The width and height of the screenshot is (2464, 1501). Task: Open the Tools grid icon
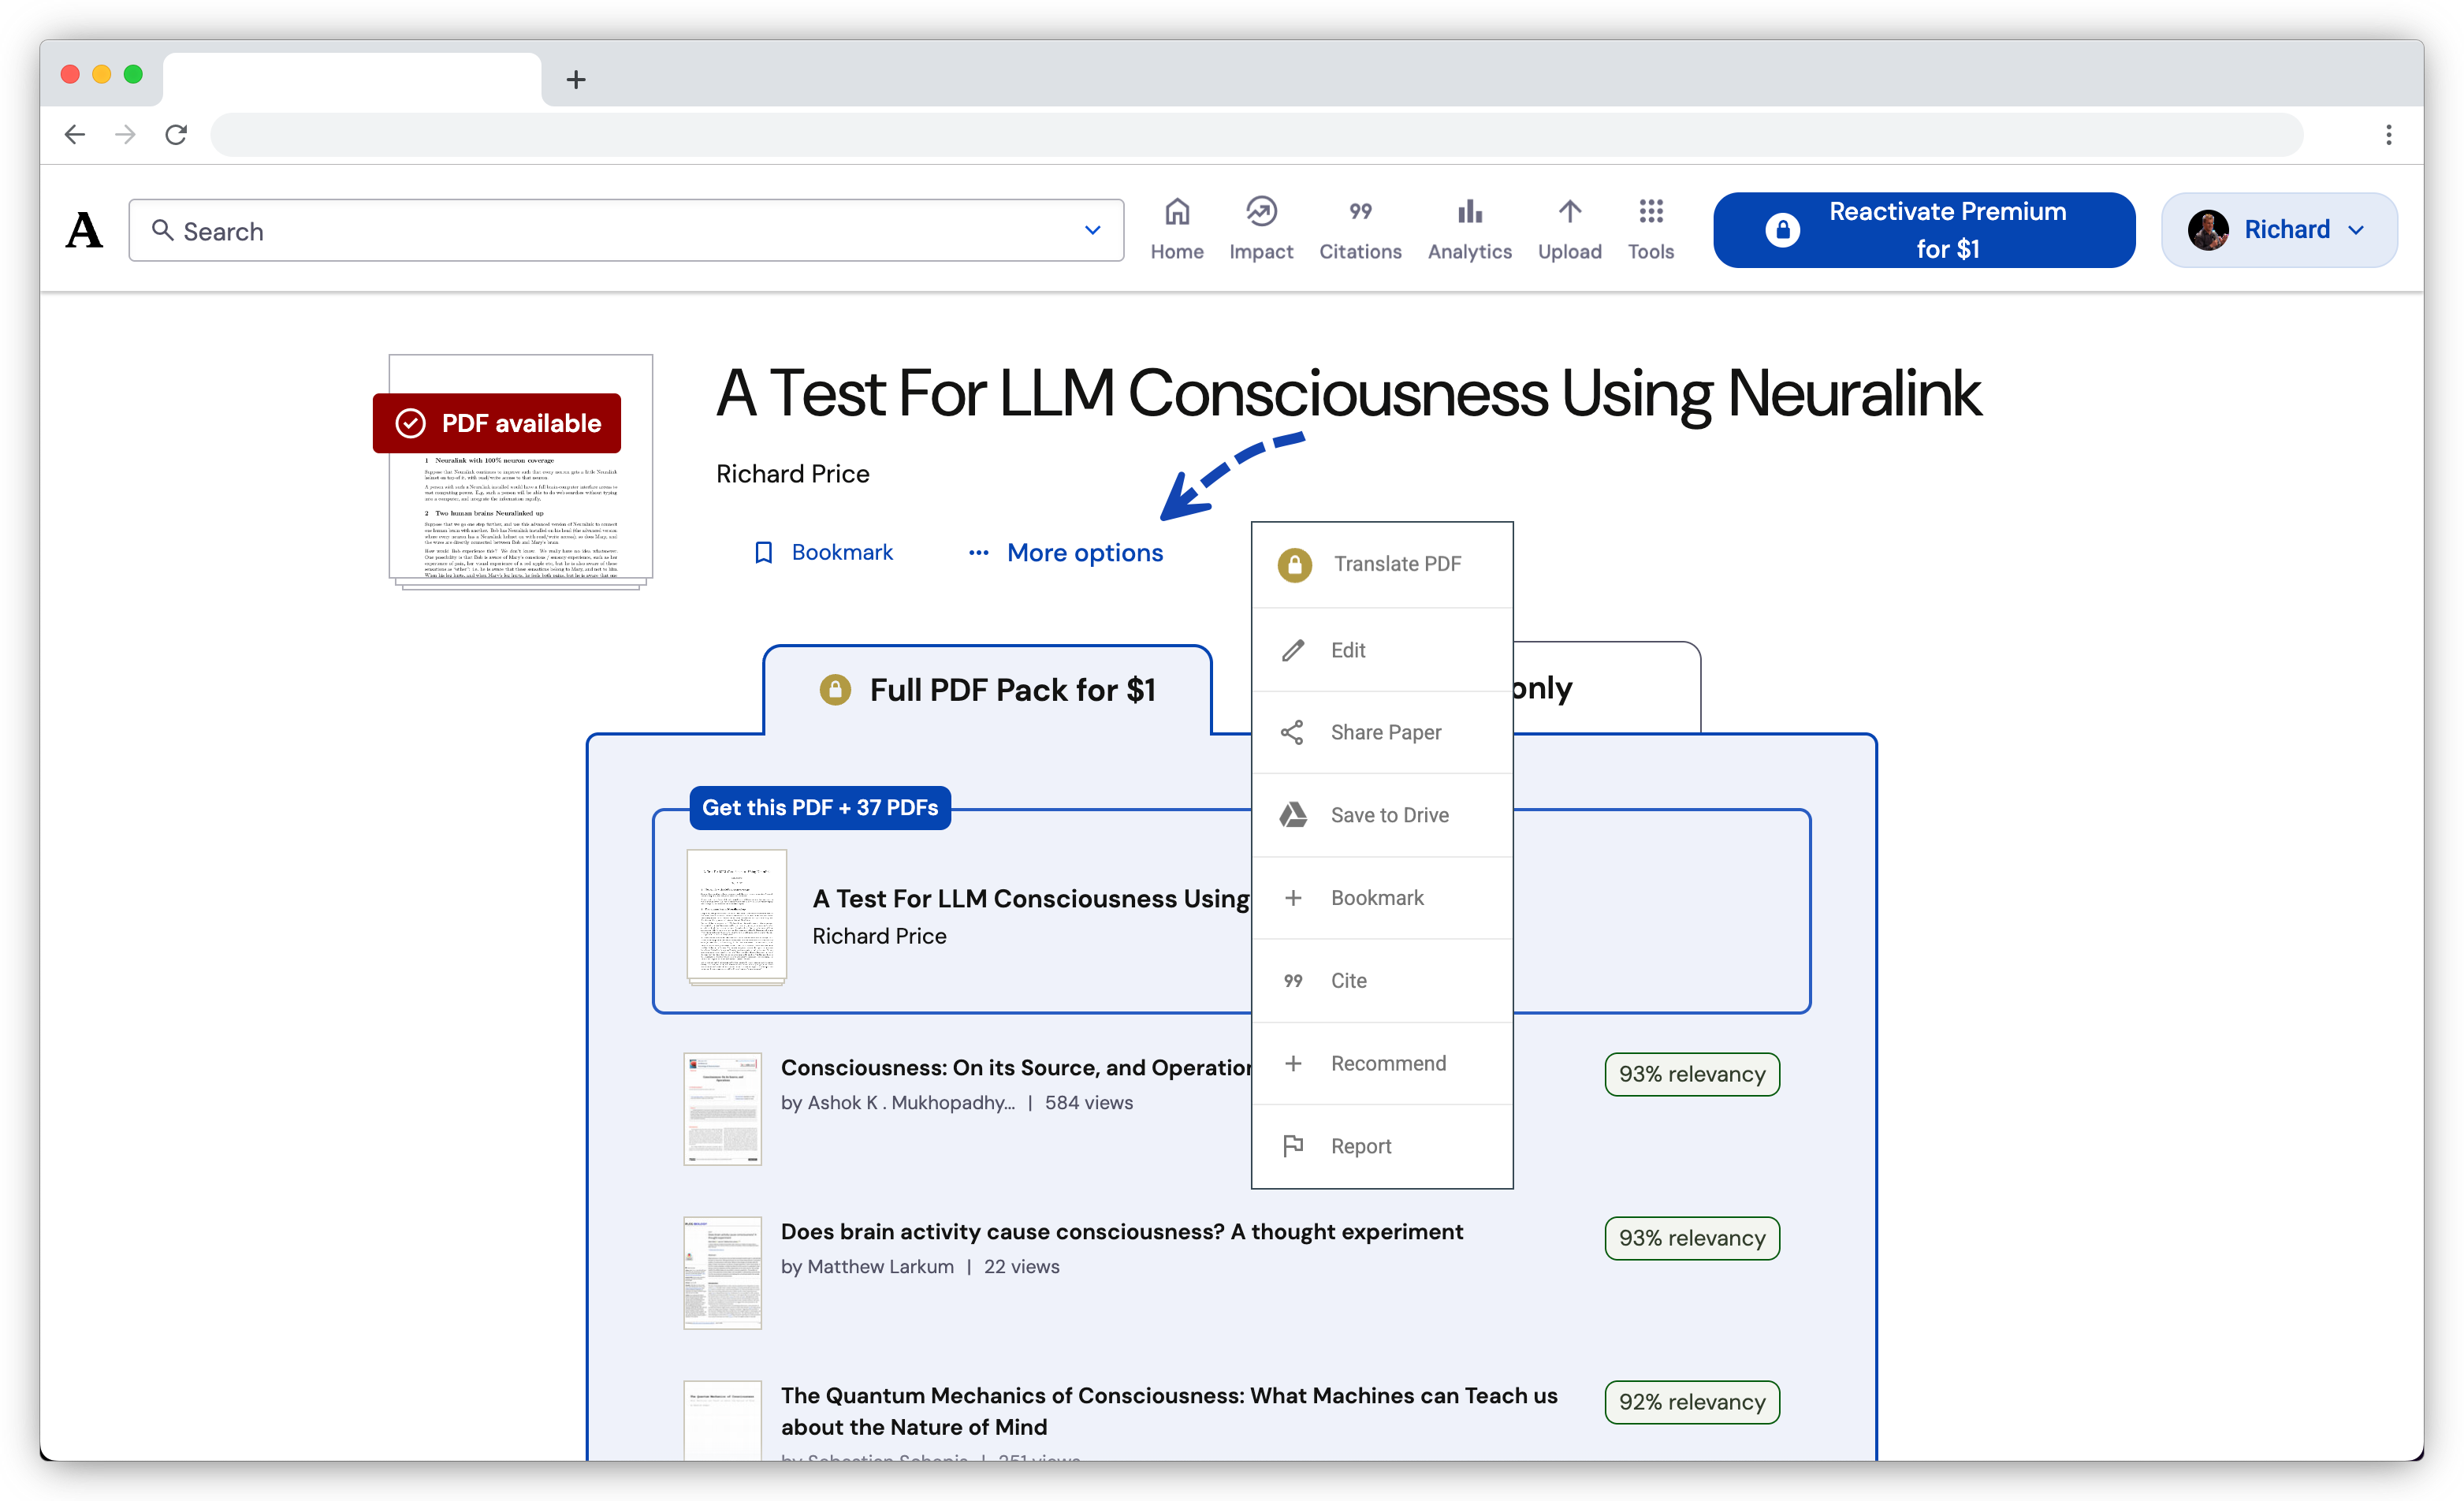coord(1651,212)
